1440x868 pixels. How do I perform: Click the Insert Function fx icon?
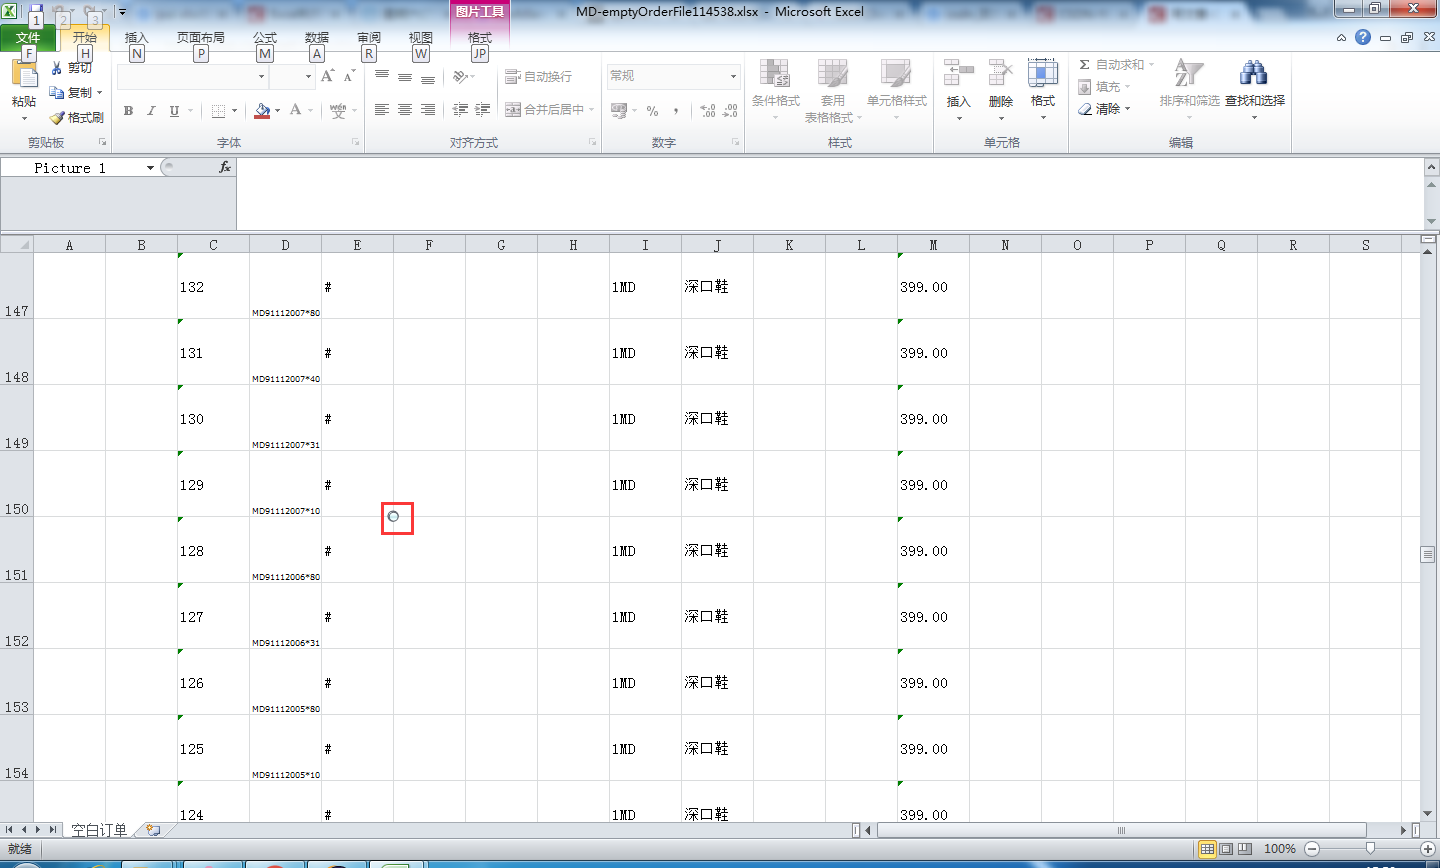click(225, 167)
